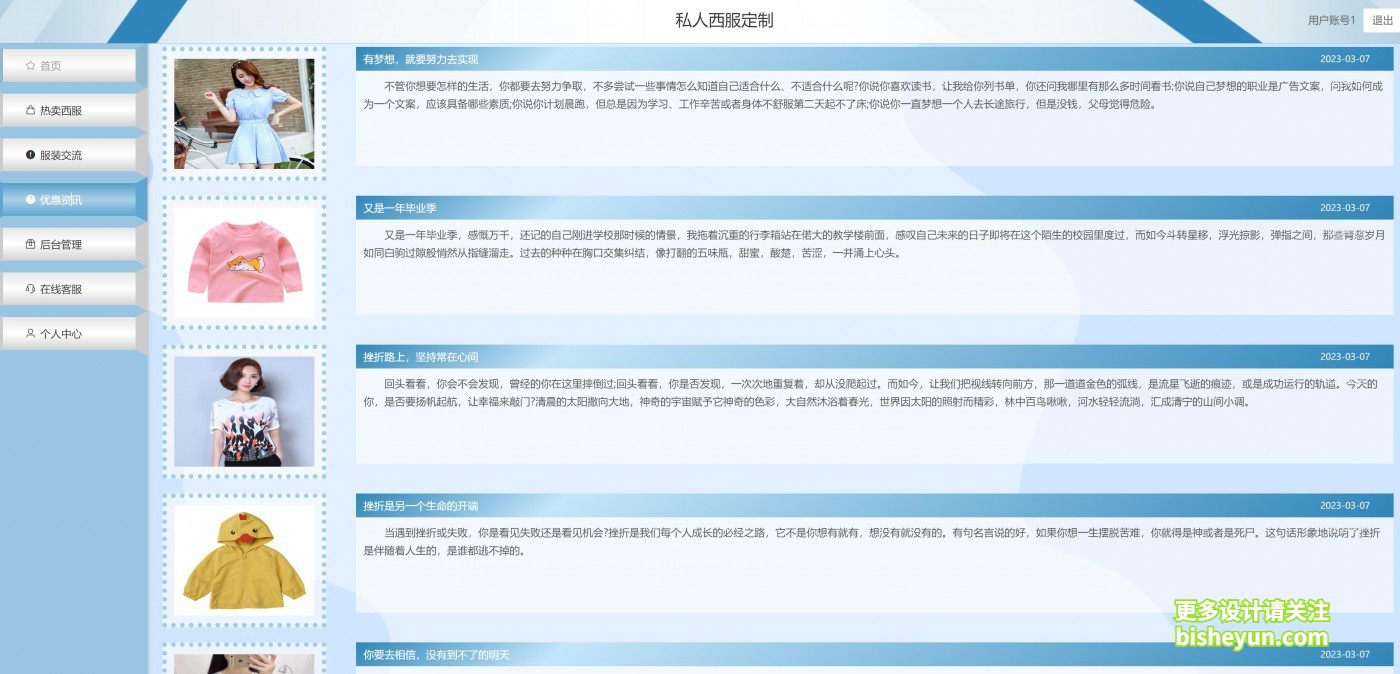The width and height of the screenshot is (1400, 674).
Task: Open article 你要去相信，没有到不了的明天
Action: 436,655
